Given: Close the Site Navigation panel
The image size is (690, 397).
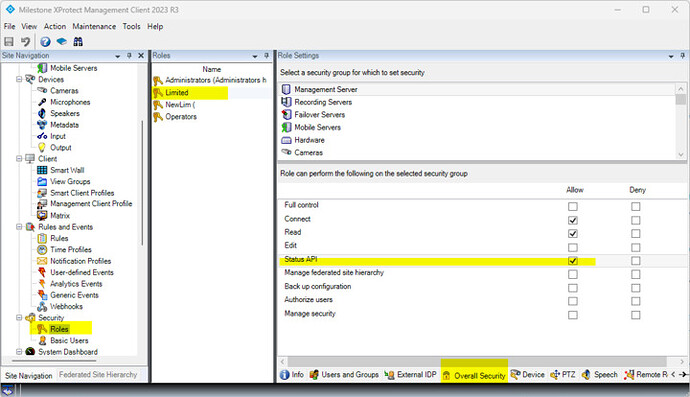Looking at the screenshot, I should (x=141, y=55).
